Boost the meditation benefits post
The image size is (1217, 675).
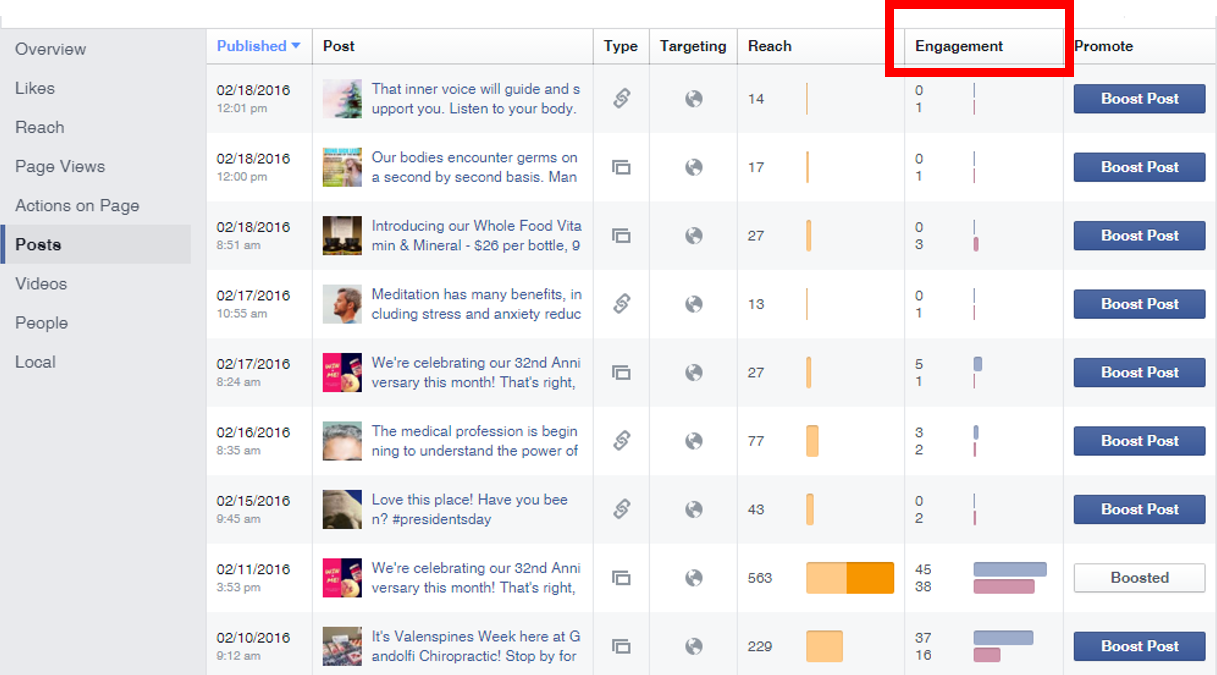pos(1138,304)
